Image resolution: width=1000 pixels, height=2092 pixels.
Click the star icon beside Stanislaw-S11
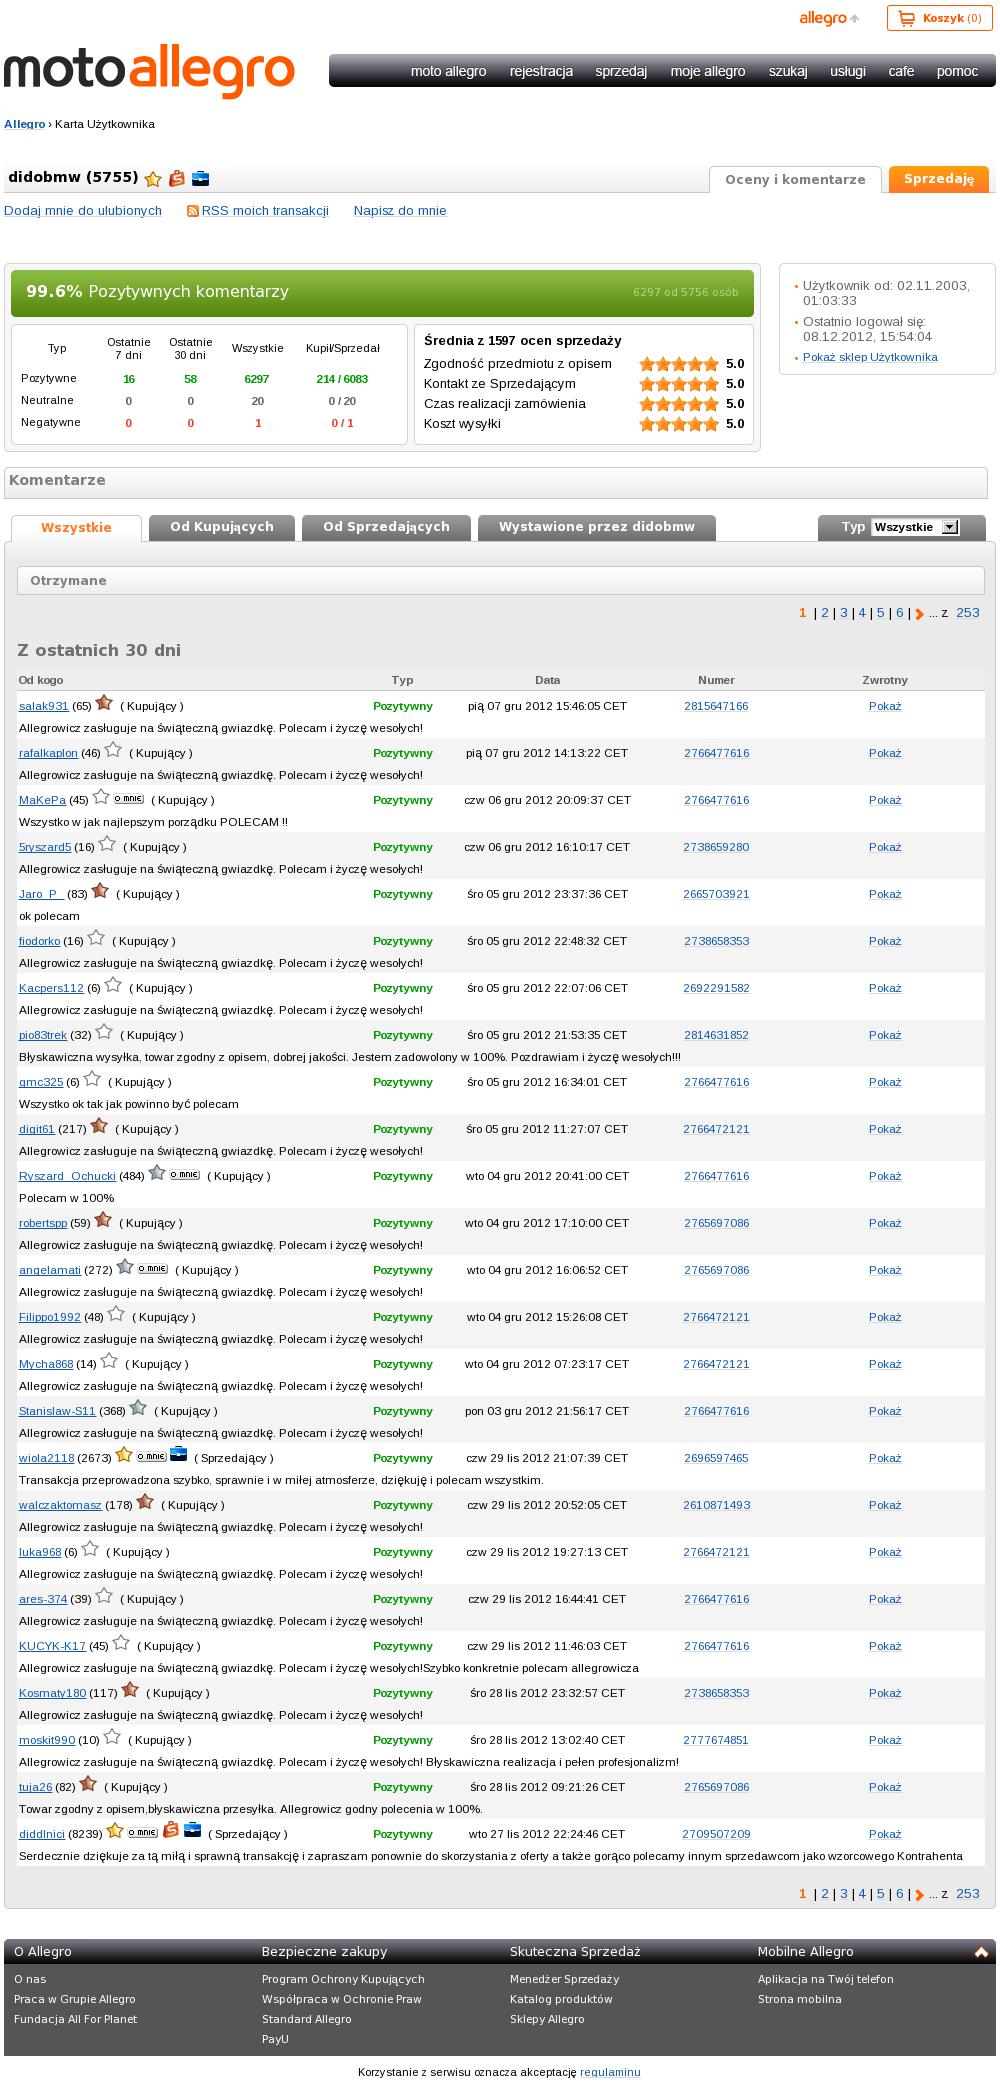click(x=138, y=1408)
